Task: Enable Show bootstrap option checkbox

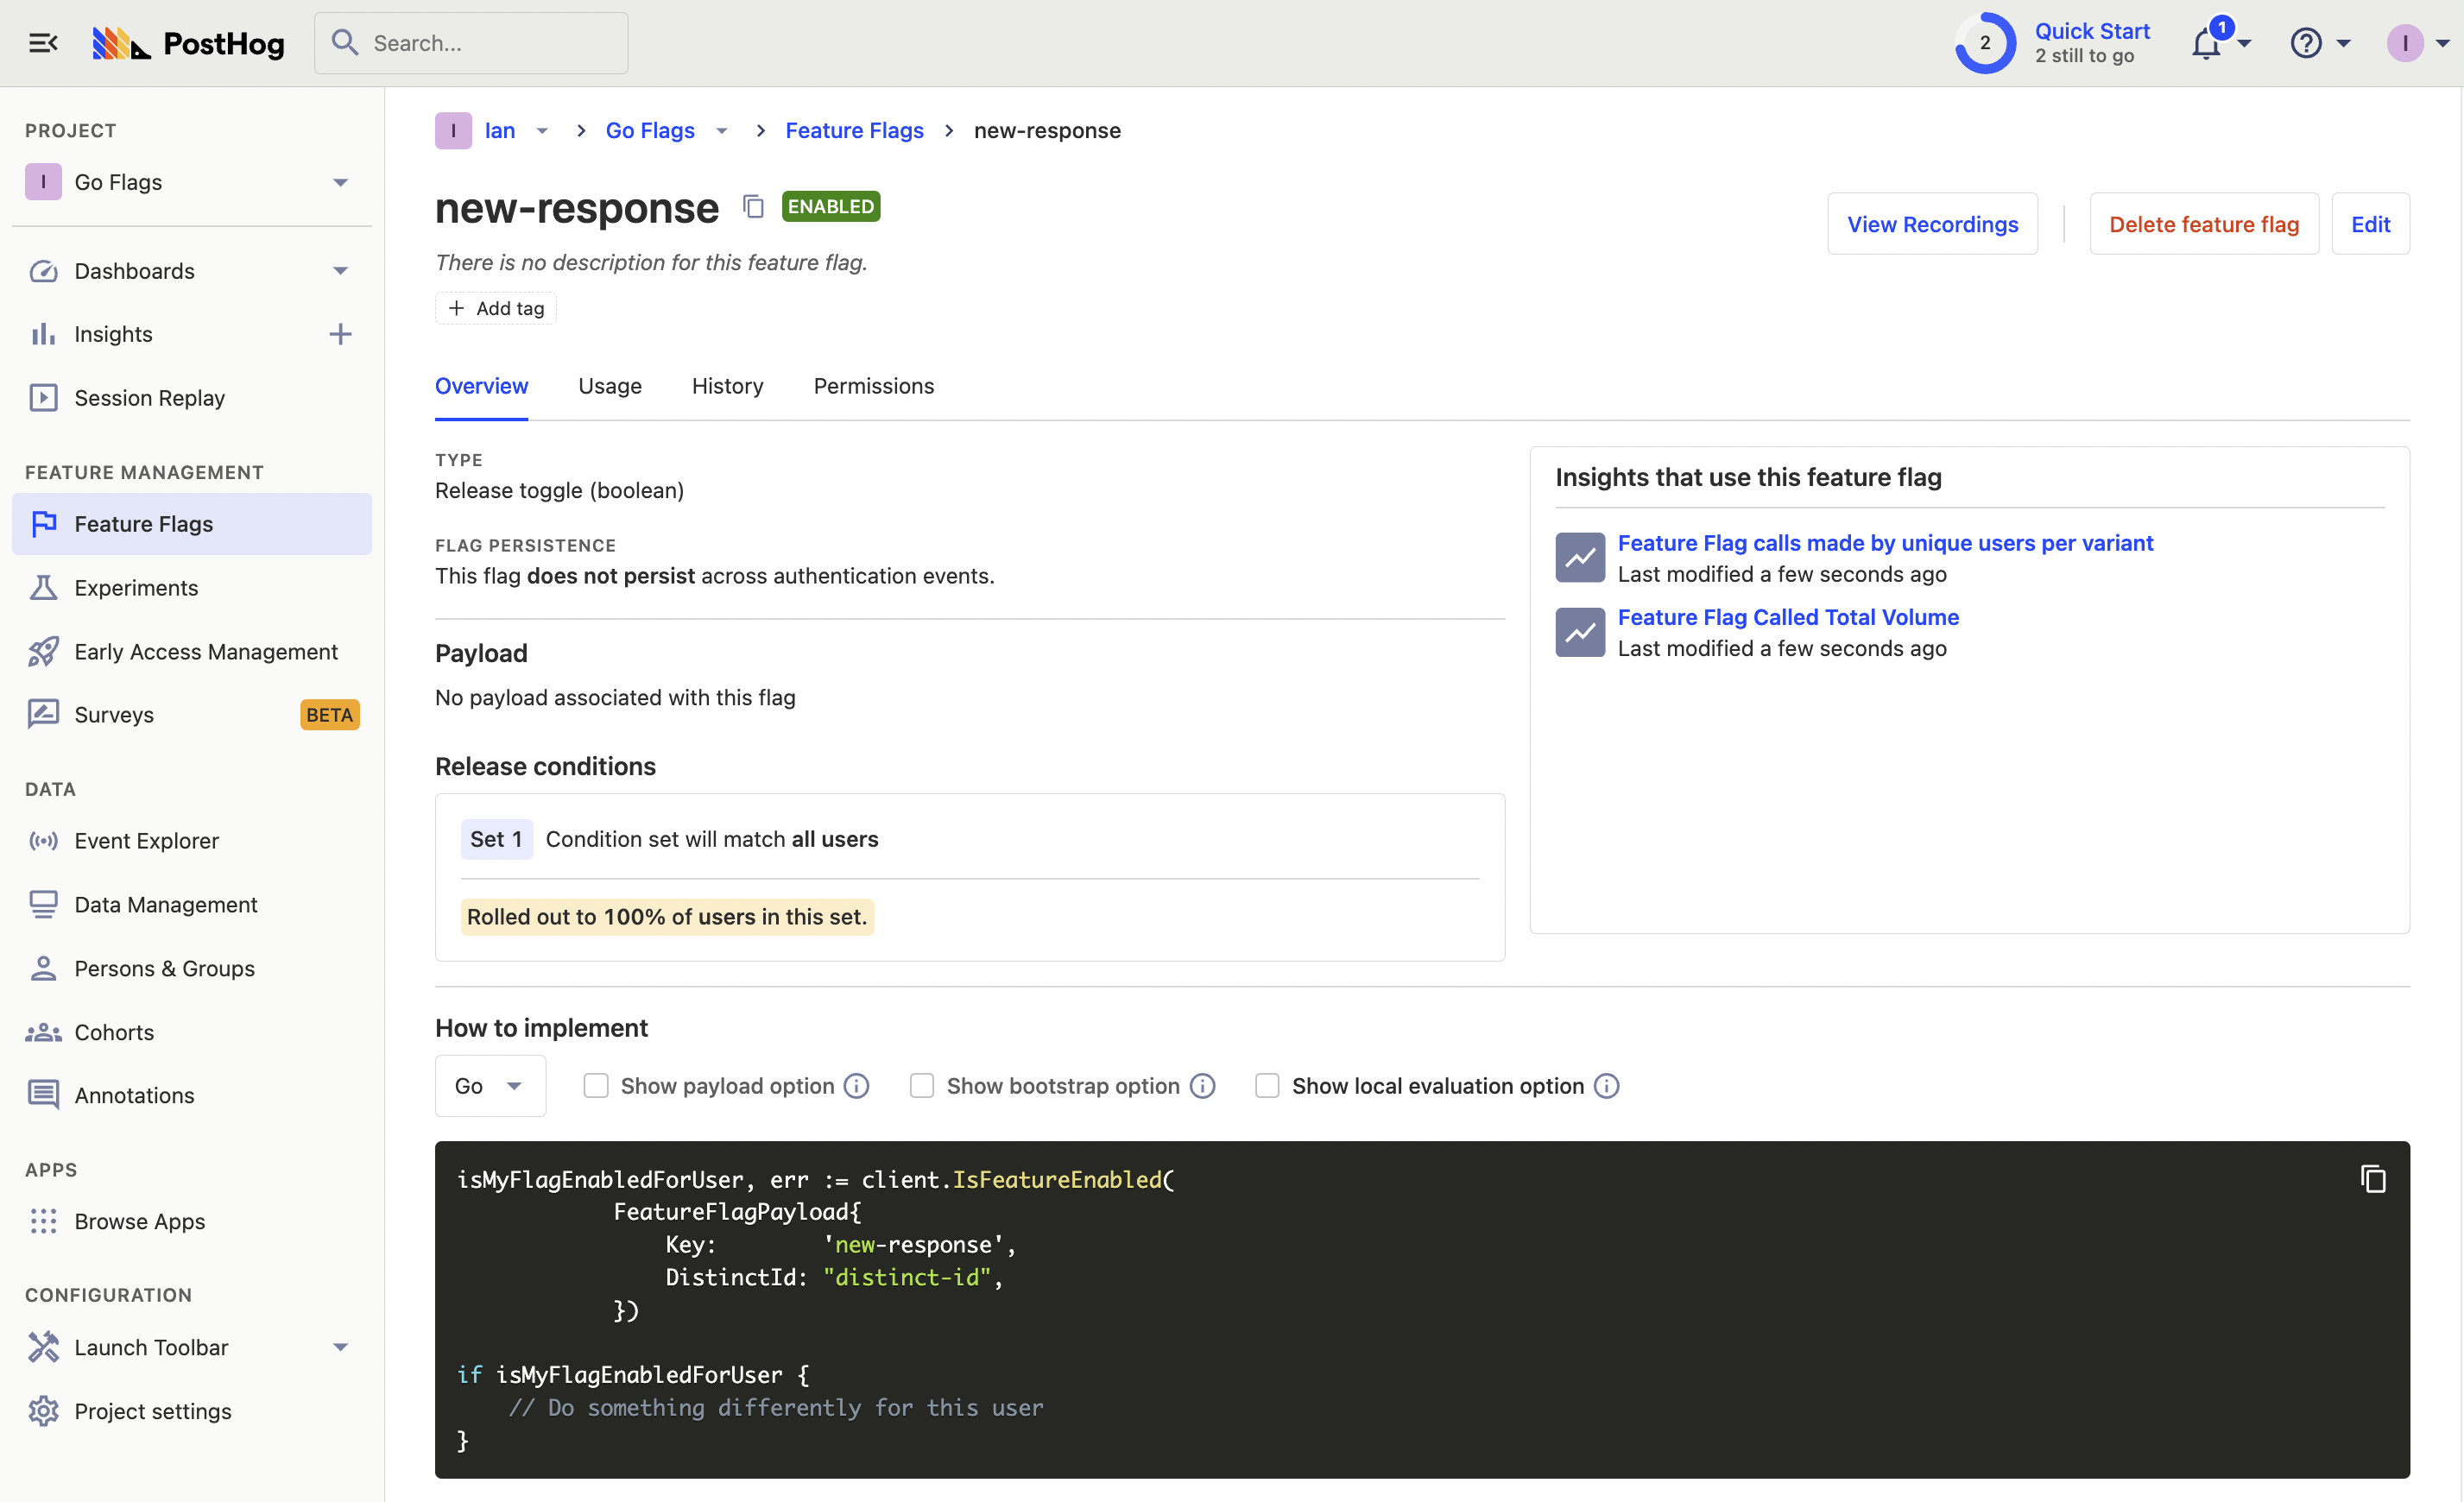Action: click(921, 1086)
